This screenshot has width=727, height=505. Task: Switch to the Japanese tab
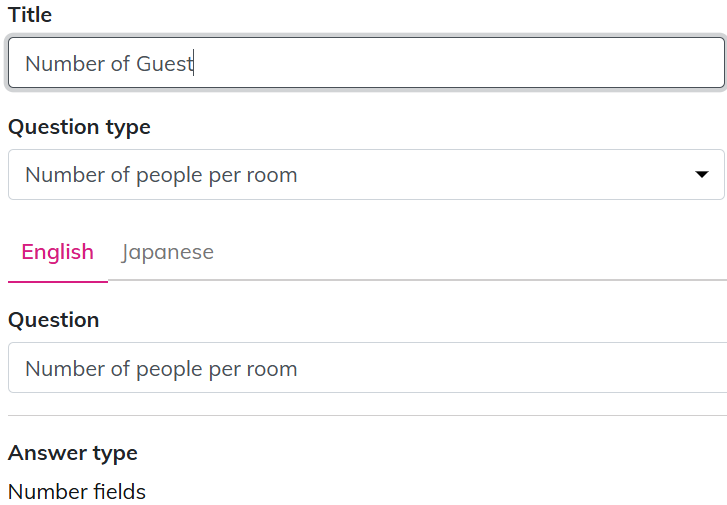click(x=167, y=252)
